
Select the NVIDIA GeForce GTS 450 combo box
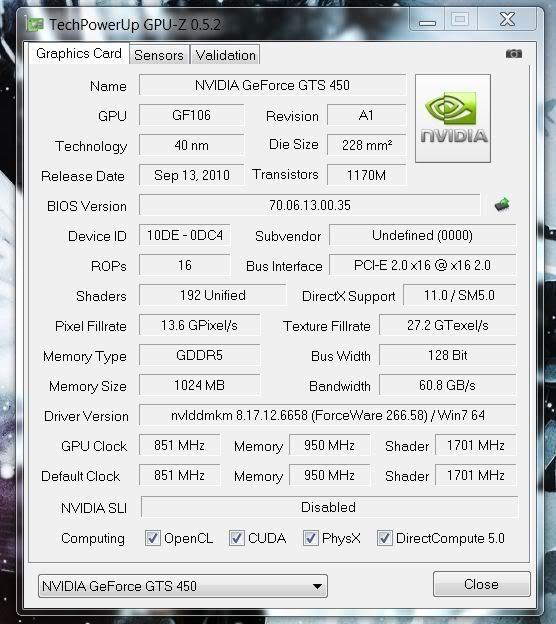click(x=183, y=586)
